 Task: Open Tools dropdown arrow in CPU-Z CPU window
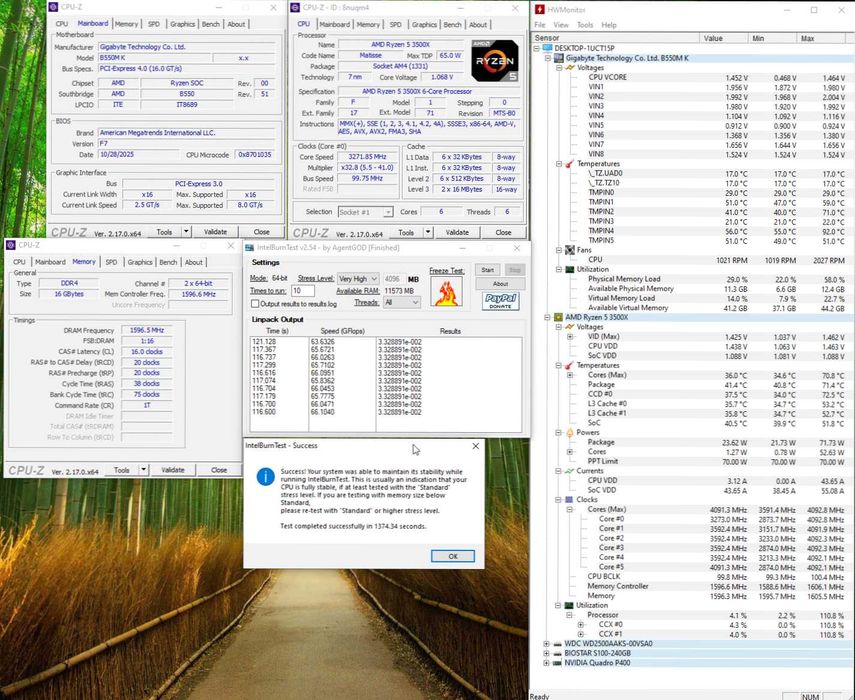click(x=428, y=232)
